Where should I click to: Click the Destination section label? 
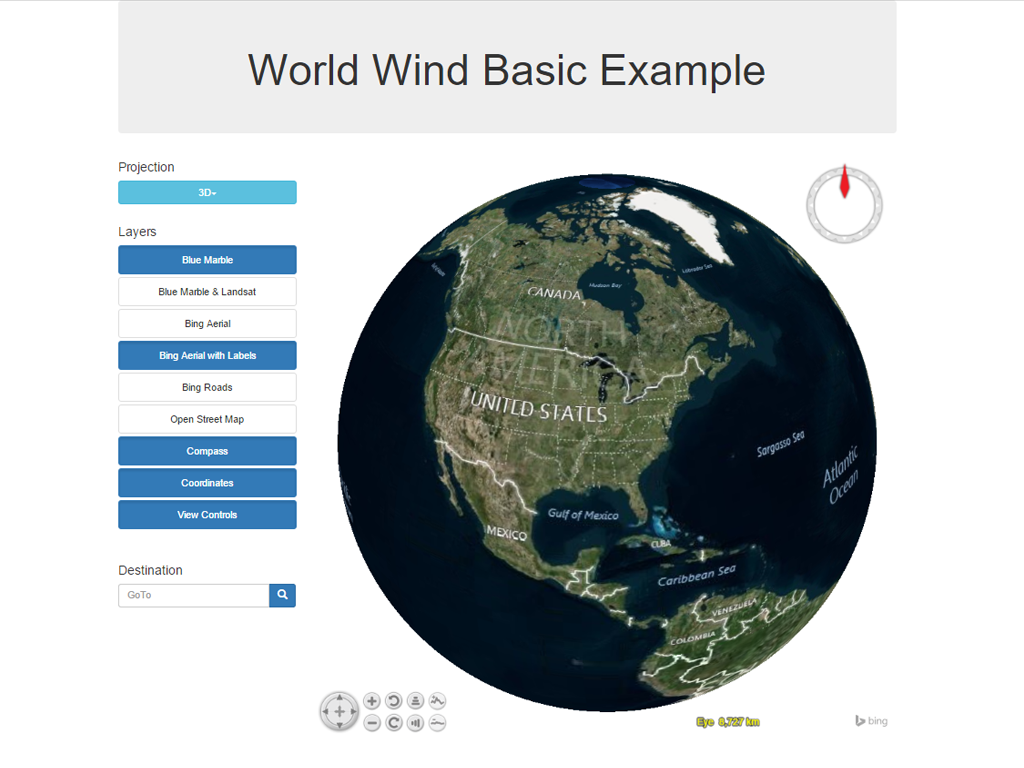(150, 570)
